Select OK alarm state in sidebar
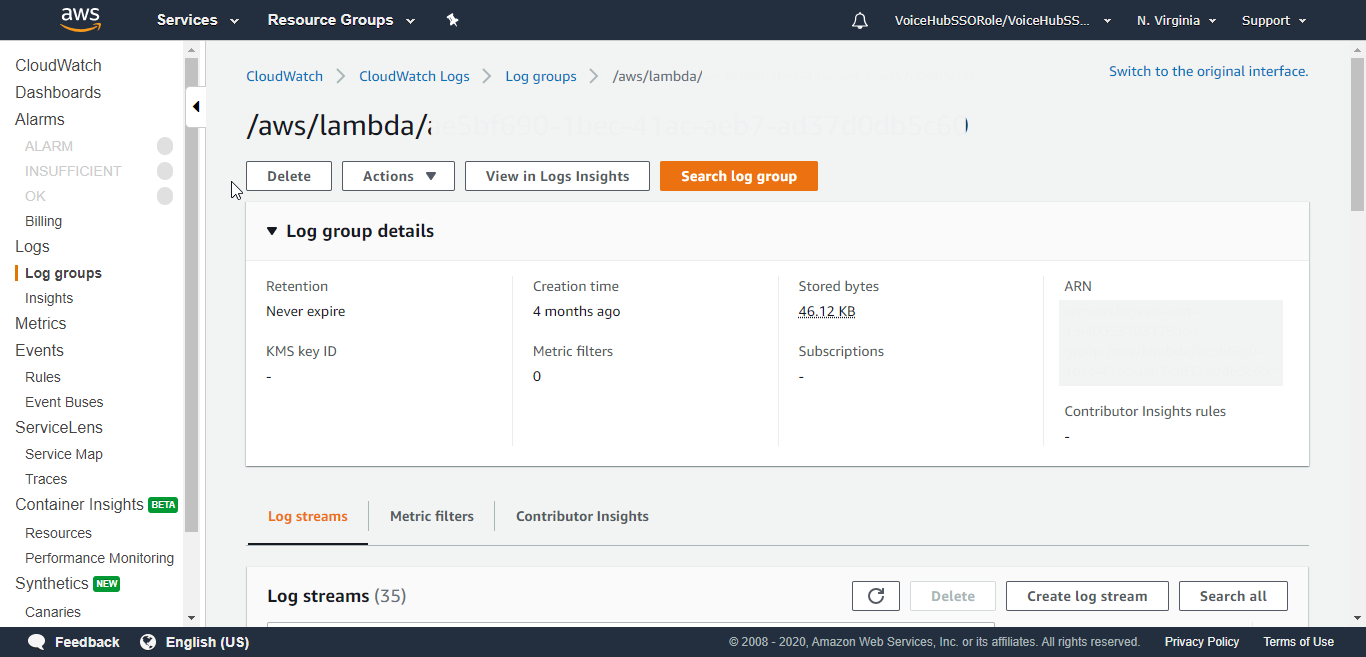1366x657 pixels. (x=35, y=196)
